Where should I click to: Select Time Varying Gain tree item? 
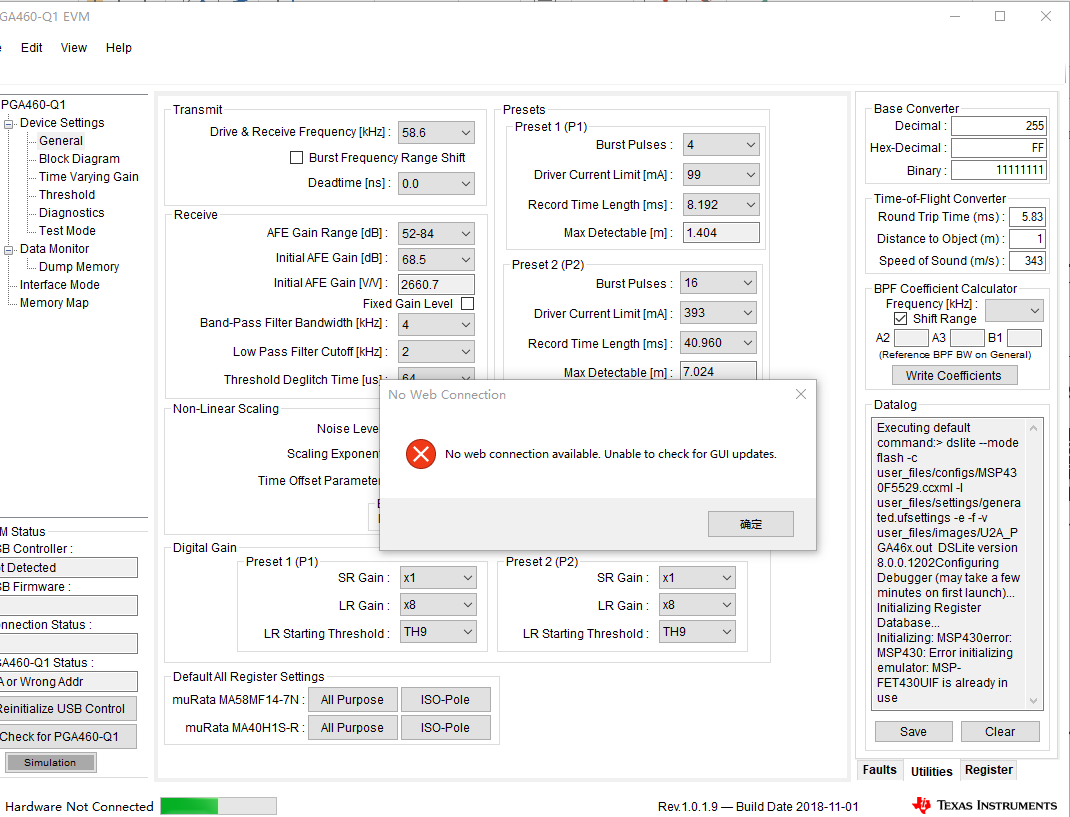tap(89, 177)
